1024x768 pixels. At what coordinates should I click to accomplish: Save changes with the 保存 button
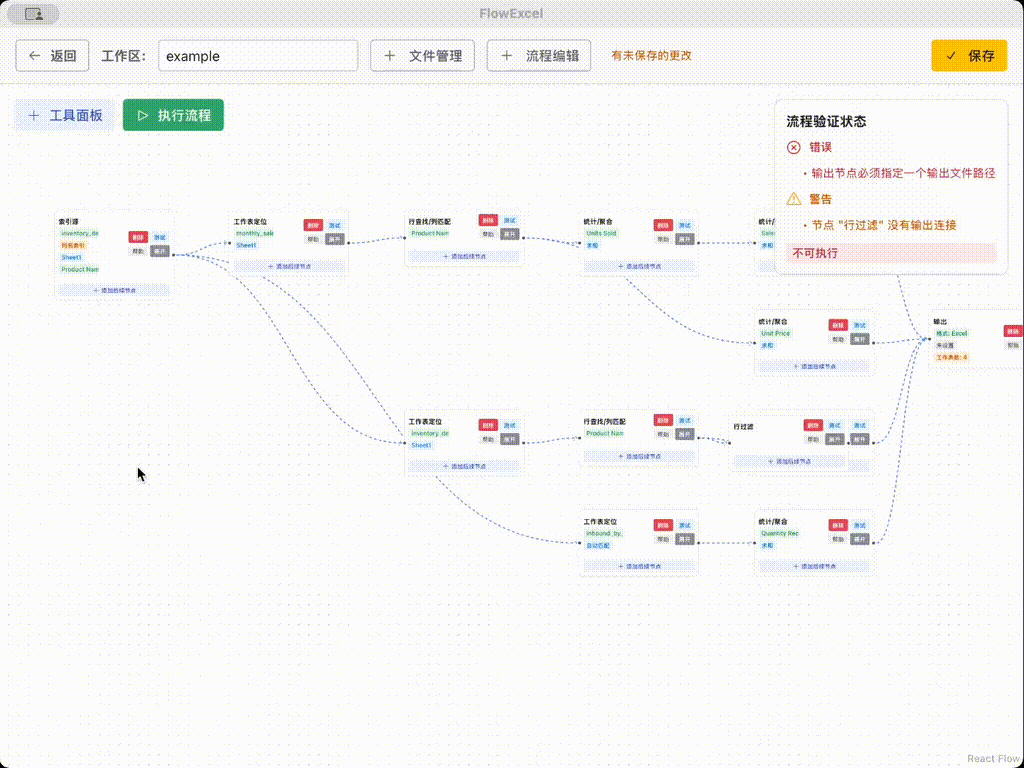(968, 56)
